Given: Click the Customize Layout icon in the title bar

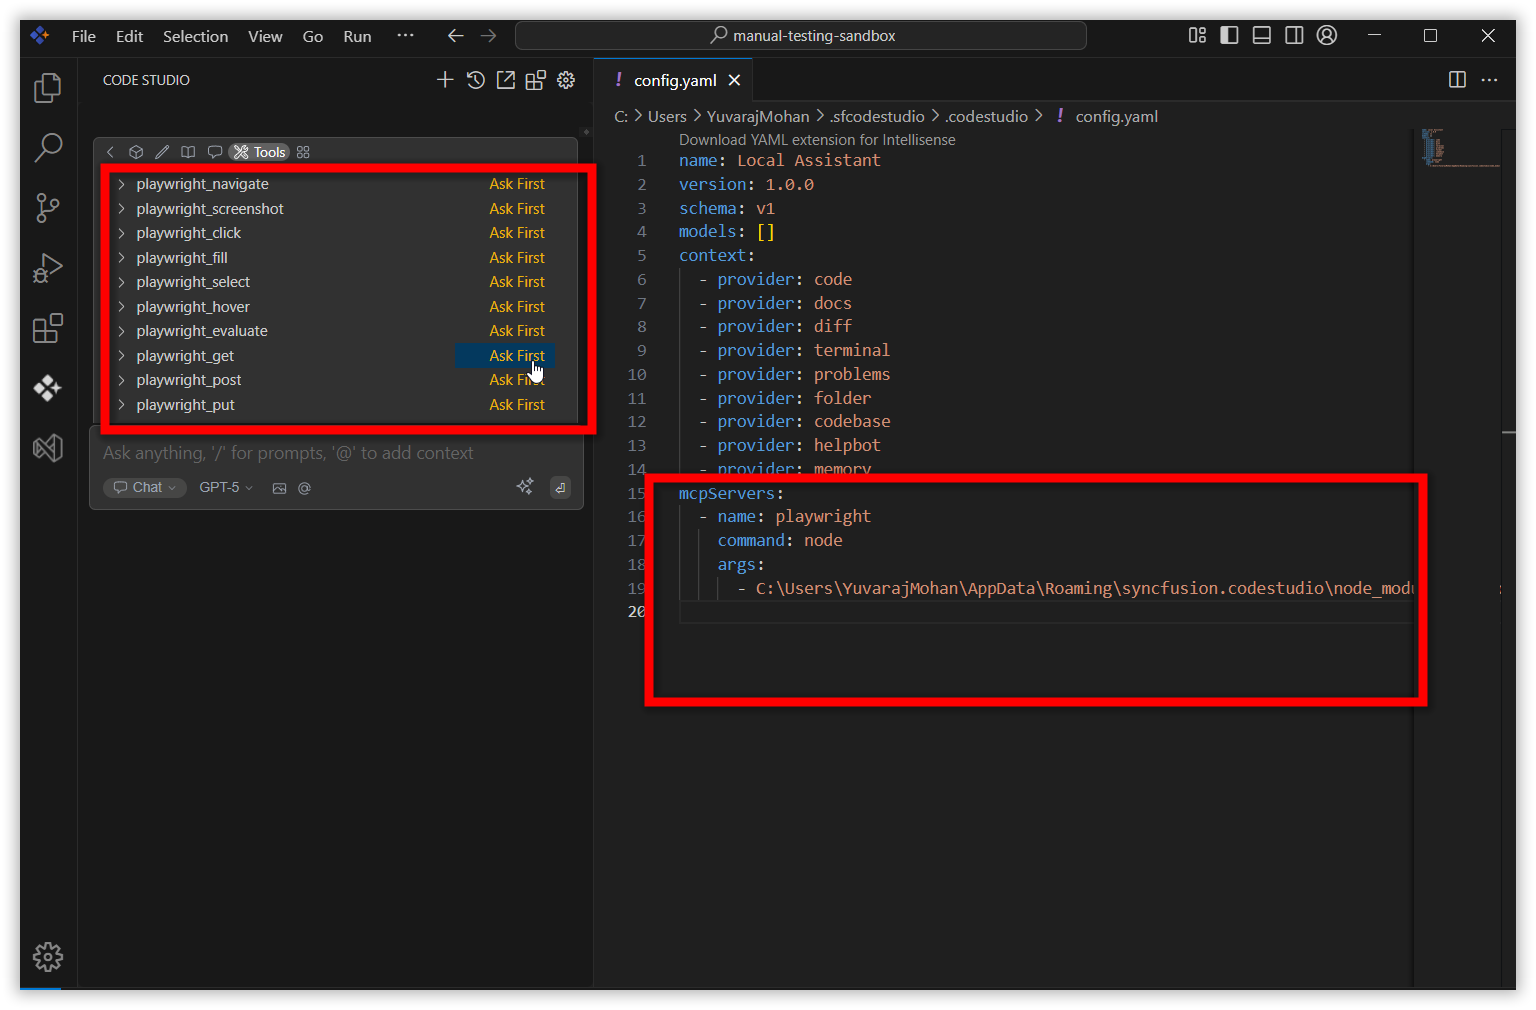Looking at the screenshot, I should pos(1197,36).
